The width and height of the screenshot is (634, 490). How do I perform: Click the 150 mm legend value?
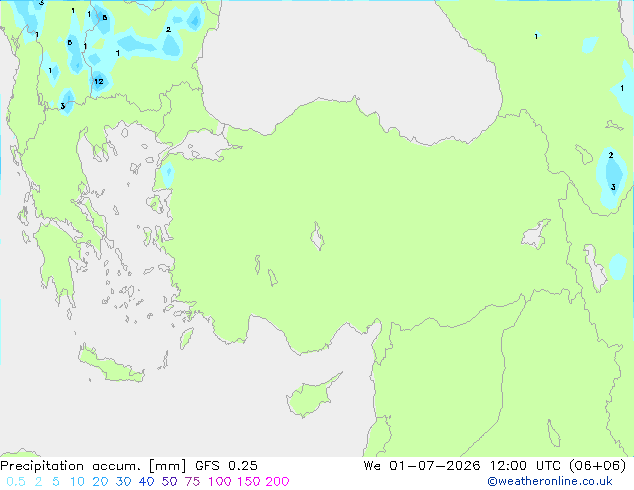point(248,482)
